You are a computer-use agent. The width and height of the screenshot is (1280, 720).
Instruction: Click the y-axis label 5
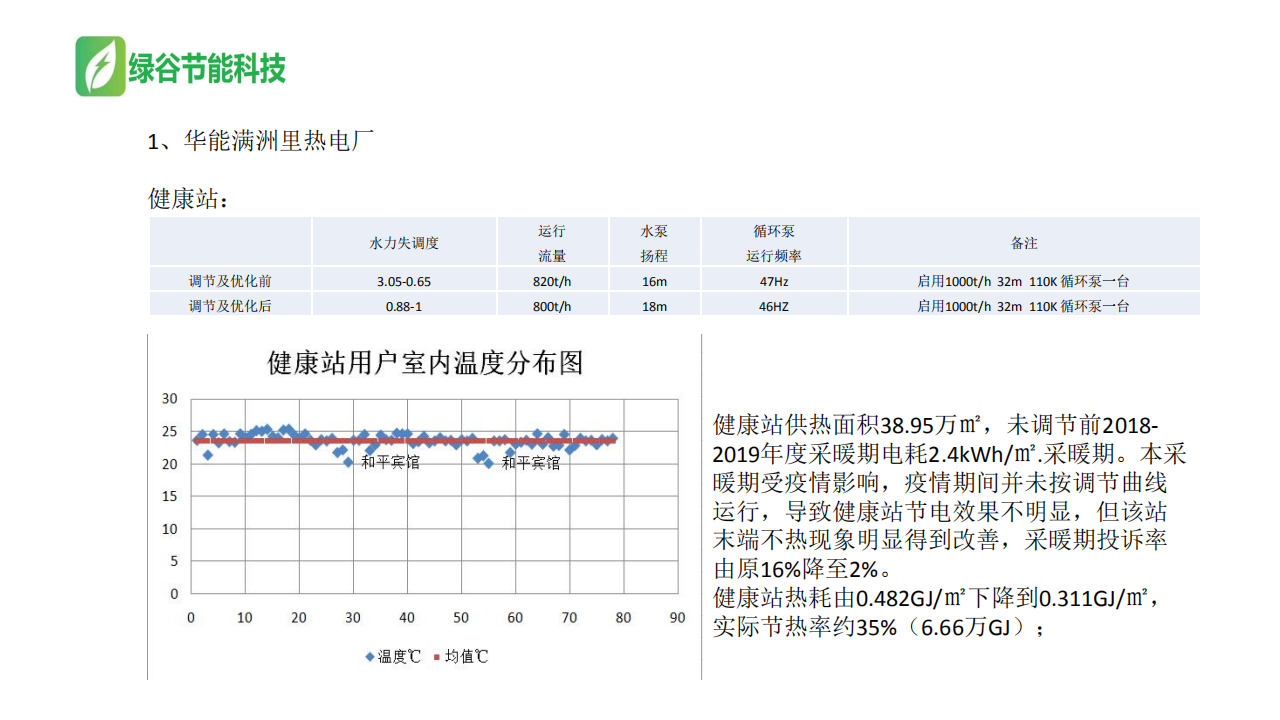pos(174,561)
